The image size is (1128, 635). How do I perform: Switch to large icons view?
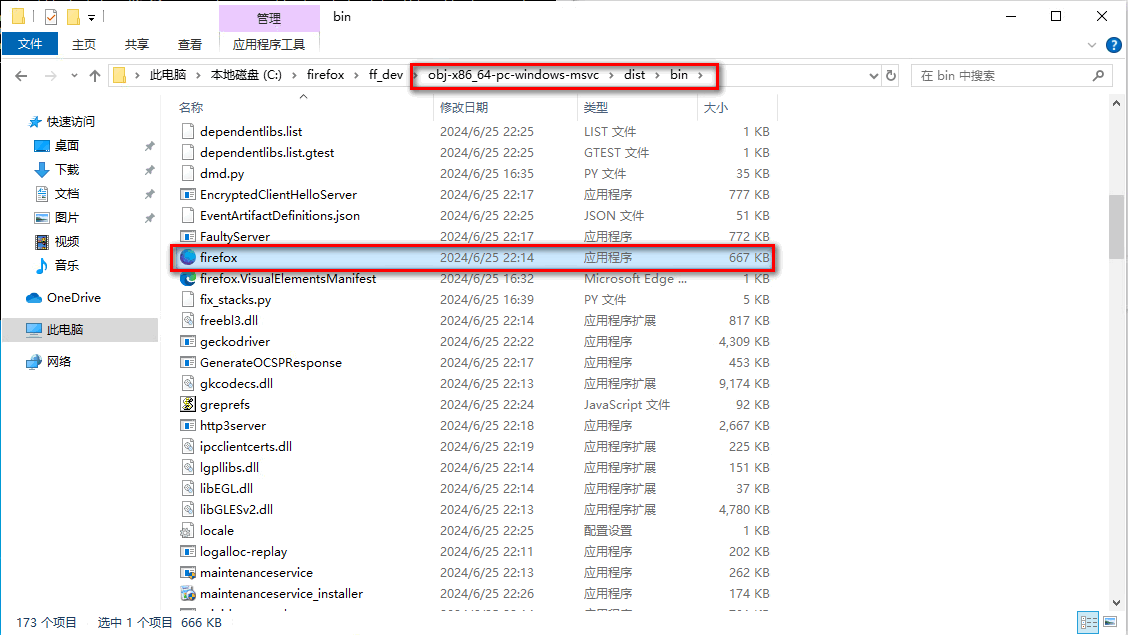[1110, 622]
